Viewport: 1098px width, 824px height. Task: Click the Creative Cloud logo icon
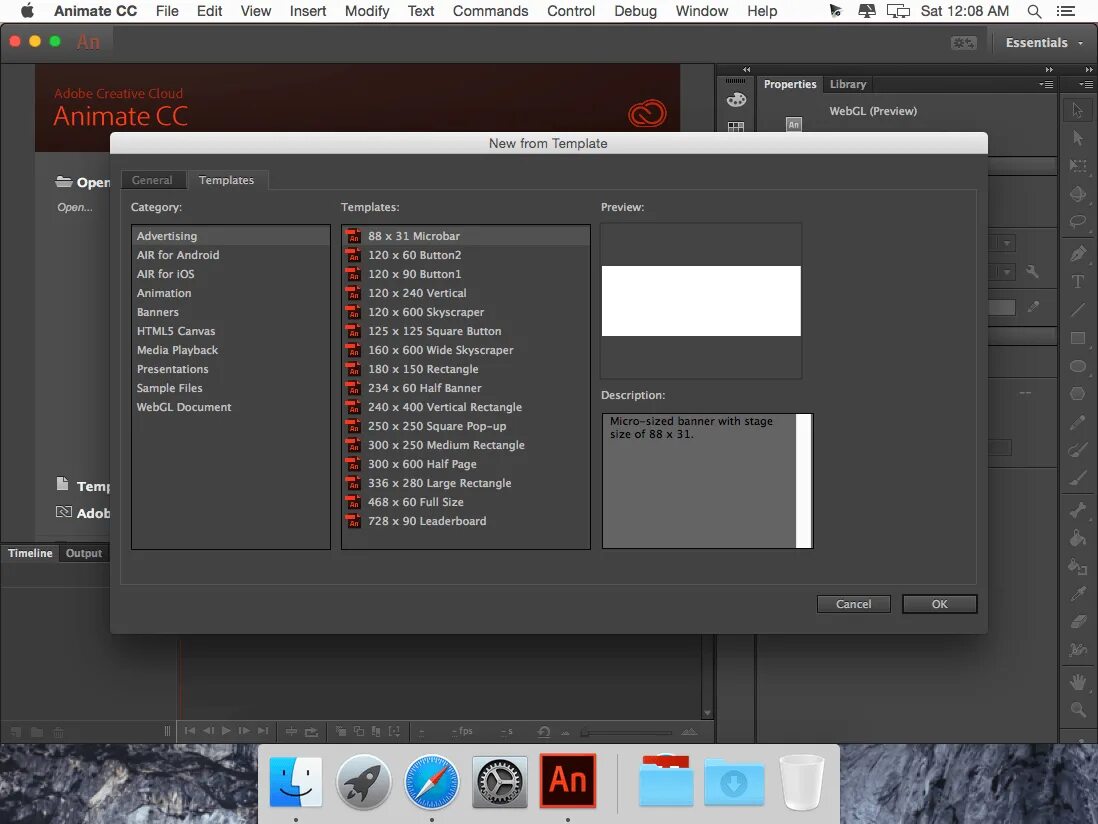pyautogui.click(x=647, y=113)
